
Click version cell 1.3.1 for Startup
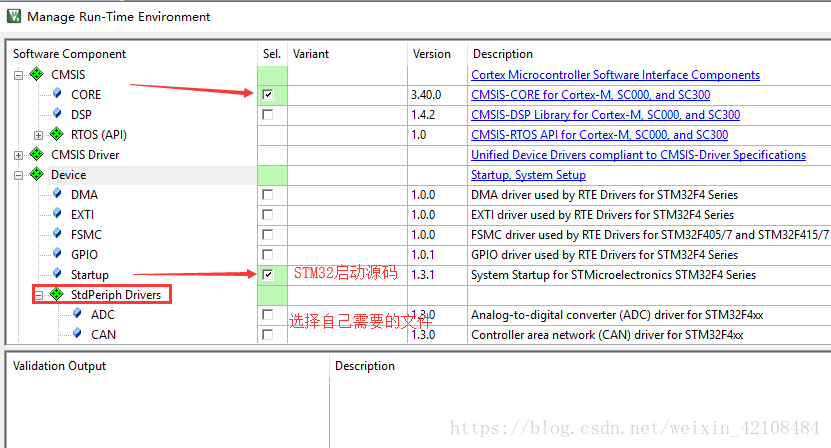click(x=423, y=275)
